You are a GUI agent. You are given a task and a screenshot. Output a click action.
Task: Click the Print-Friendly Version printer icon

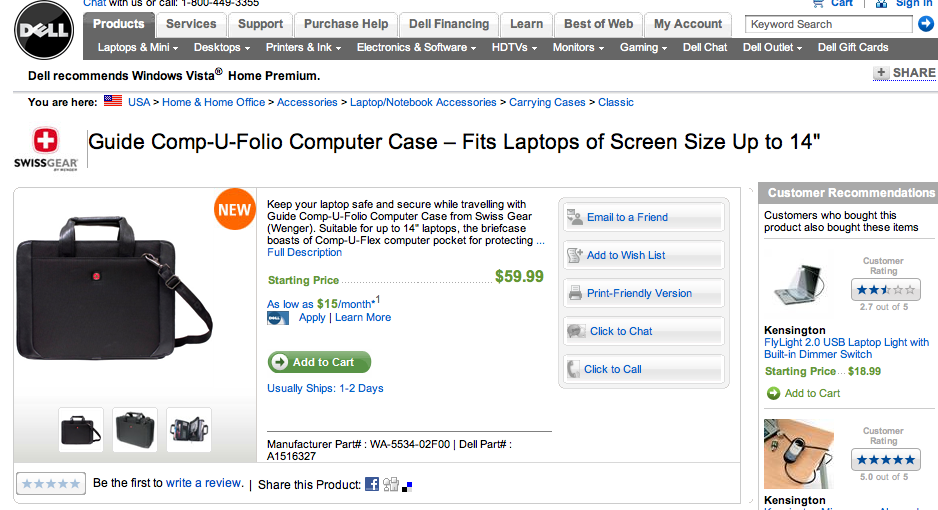(x=575, y=293)
